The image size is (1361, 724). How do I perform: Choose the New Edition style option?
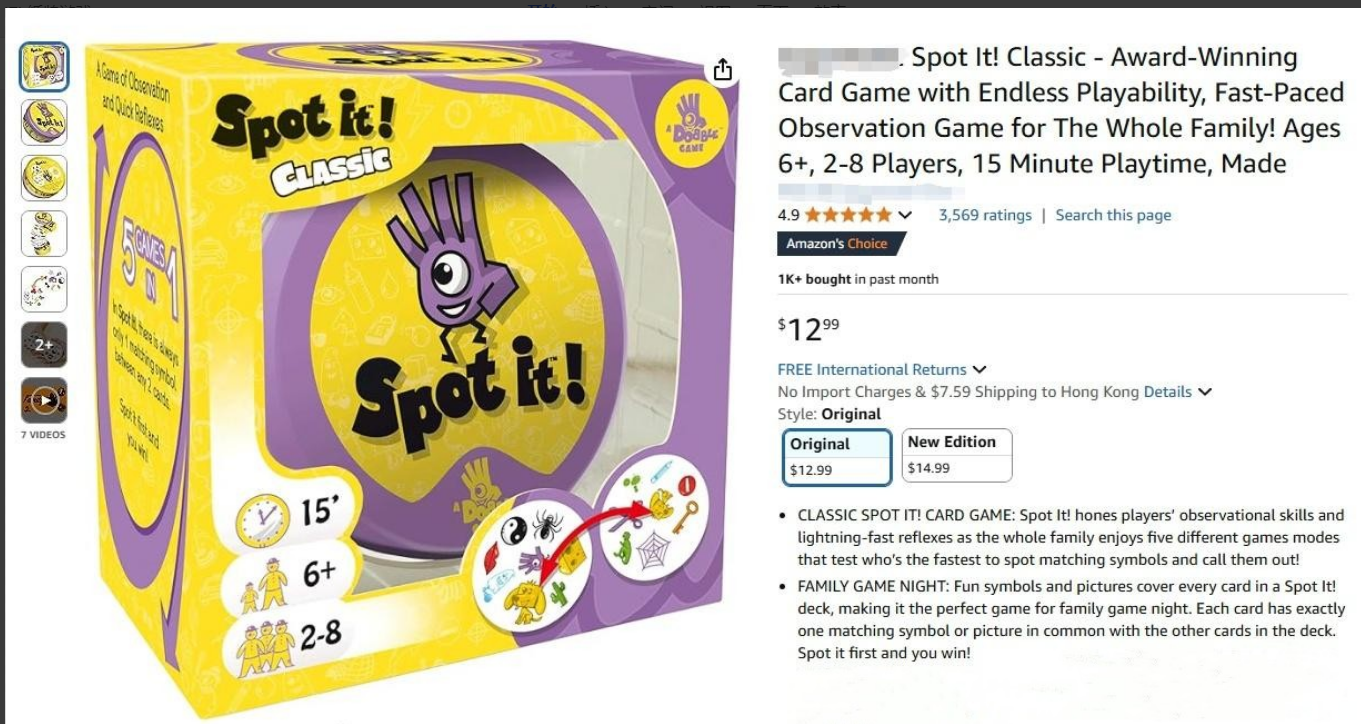[957, 455]
